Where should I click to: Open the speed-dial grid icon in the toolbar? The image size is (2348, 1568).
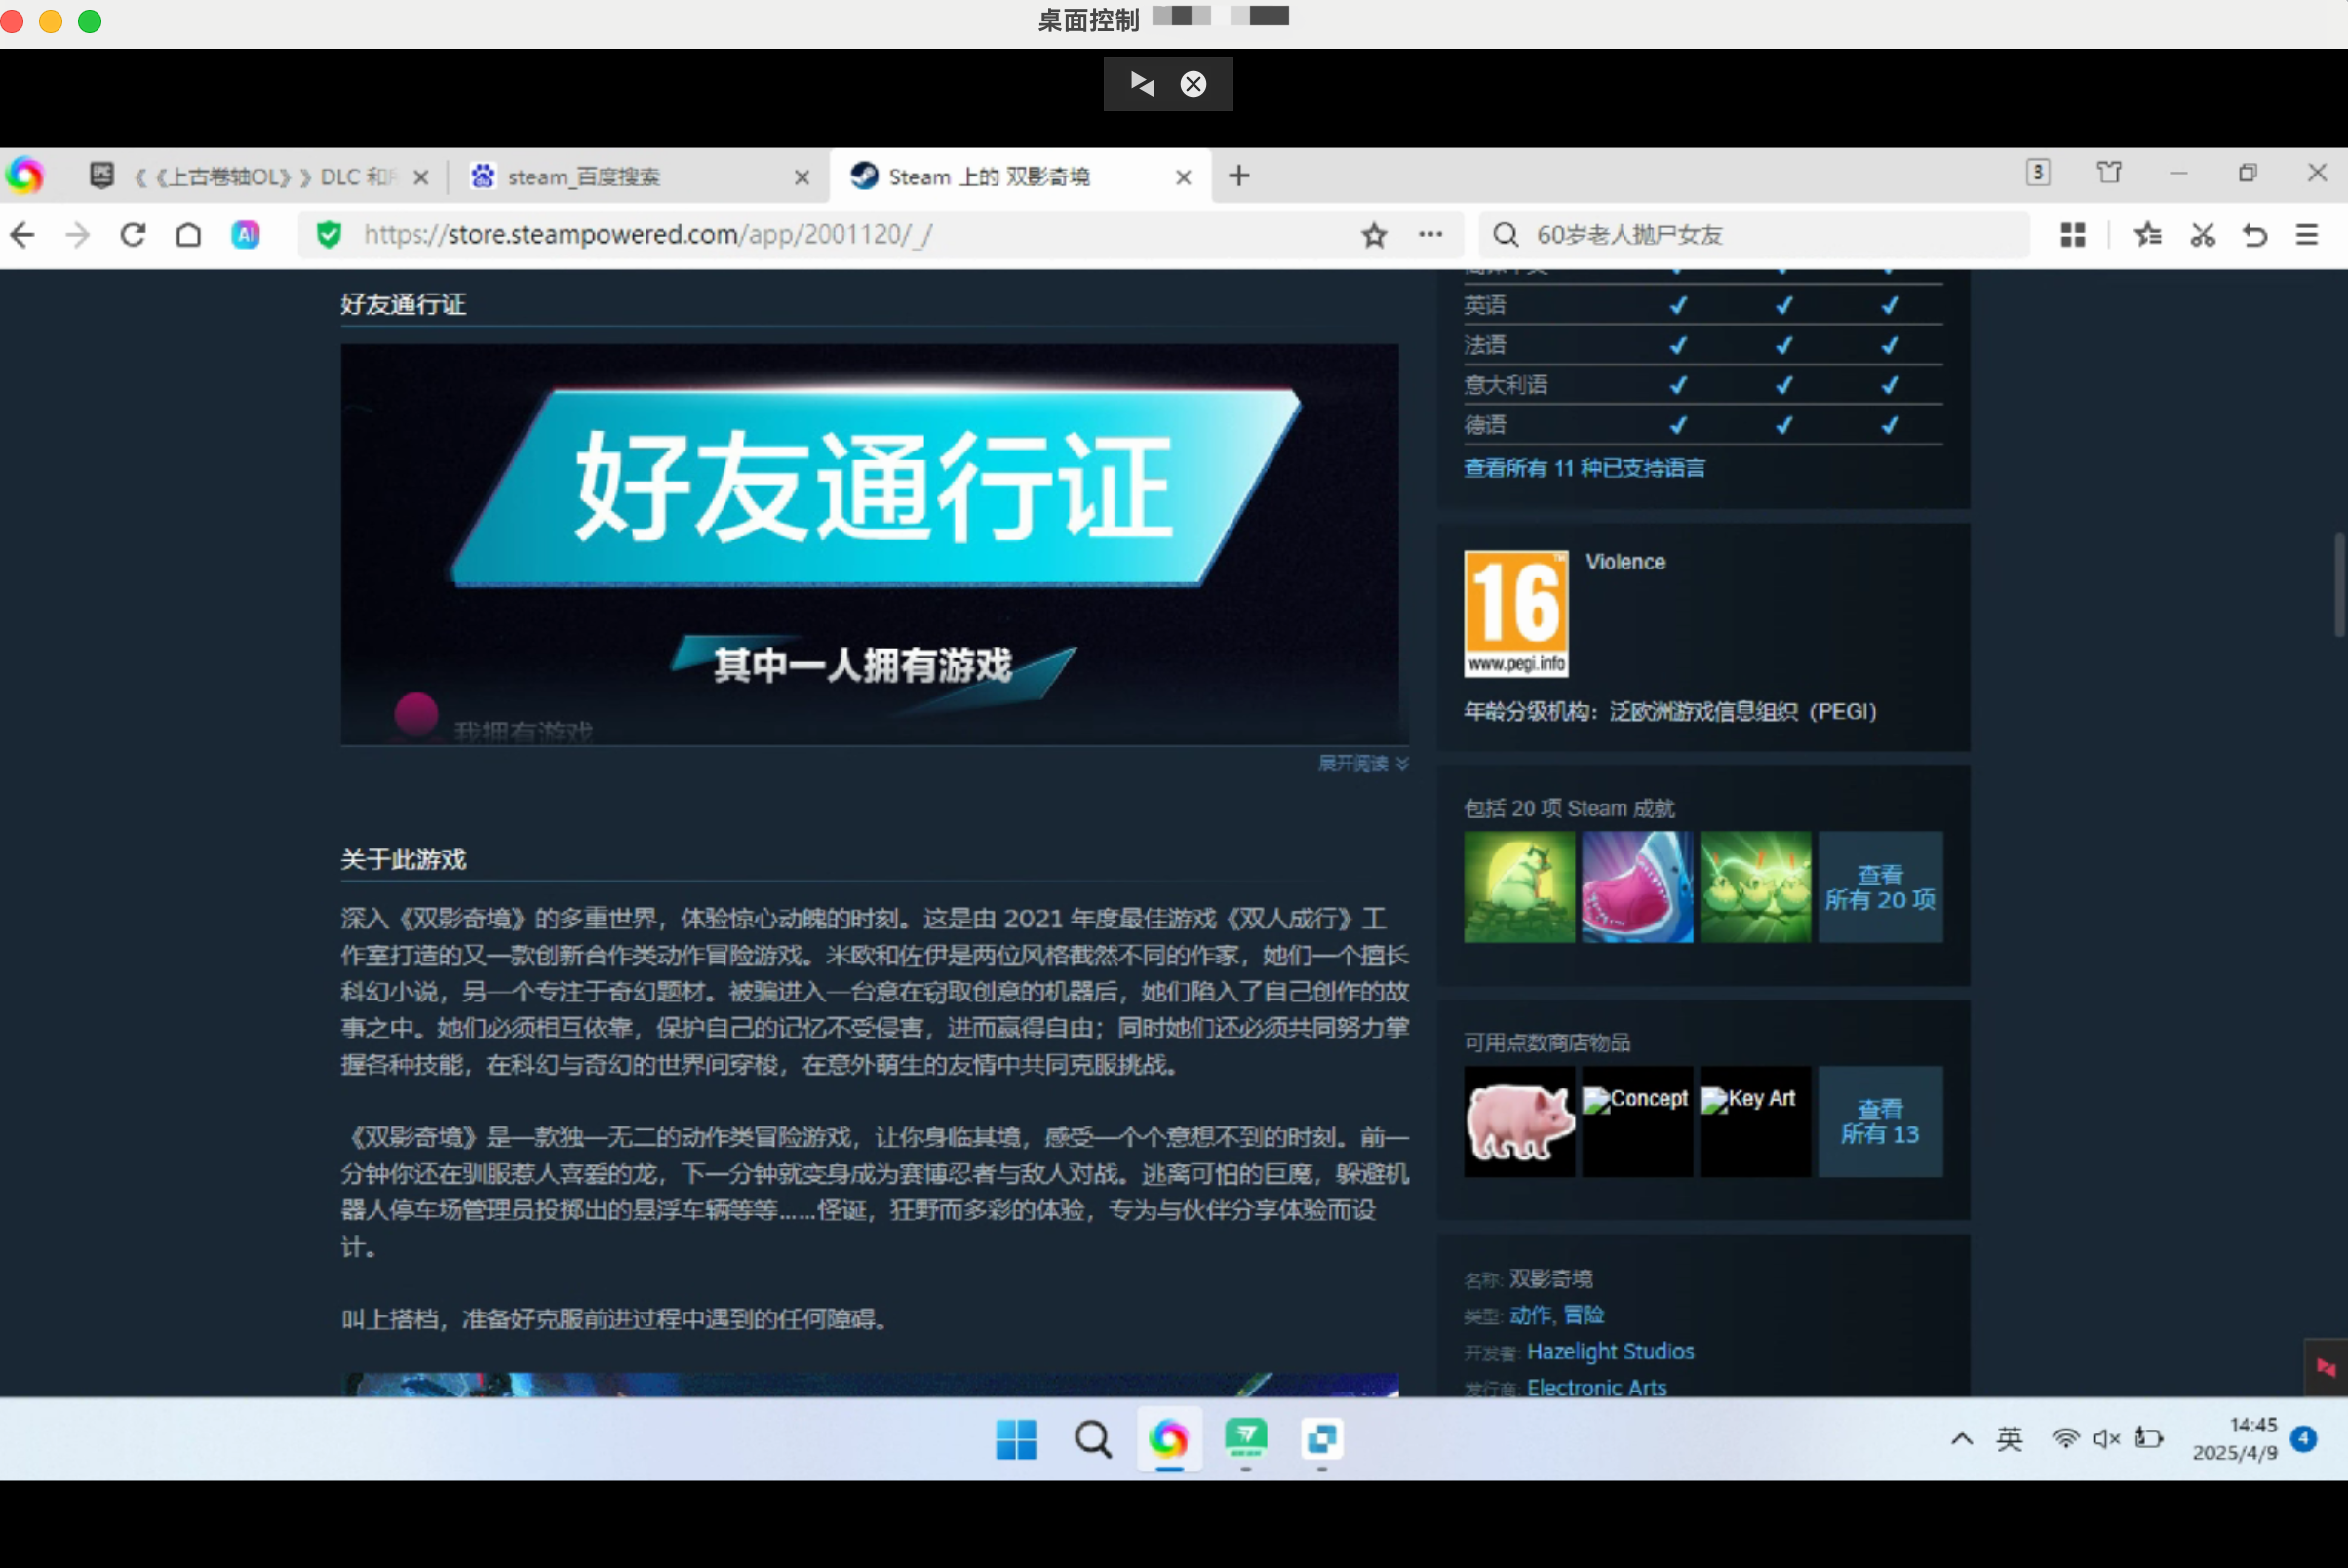point(2073,234)
